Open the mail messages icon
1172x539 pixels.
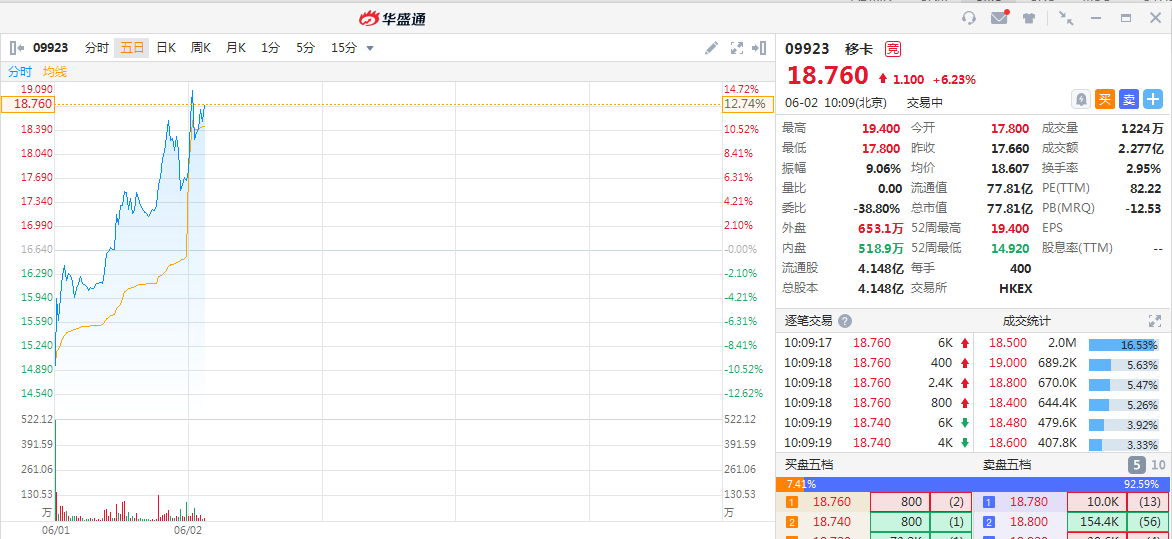click(999, 18)
